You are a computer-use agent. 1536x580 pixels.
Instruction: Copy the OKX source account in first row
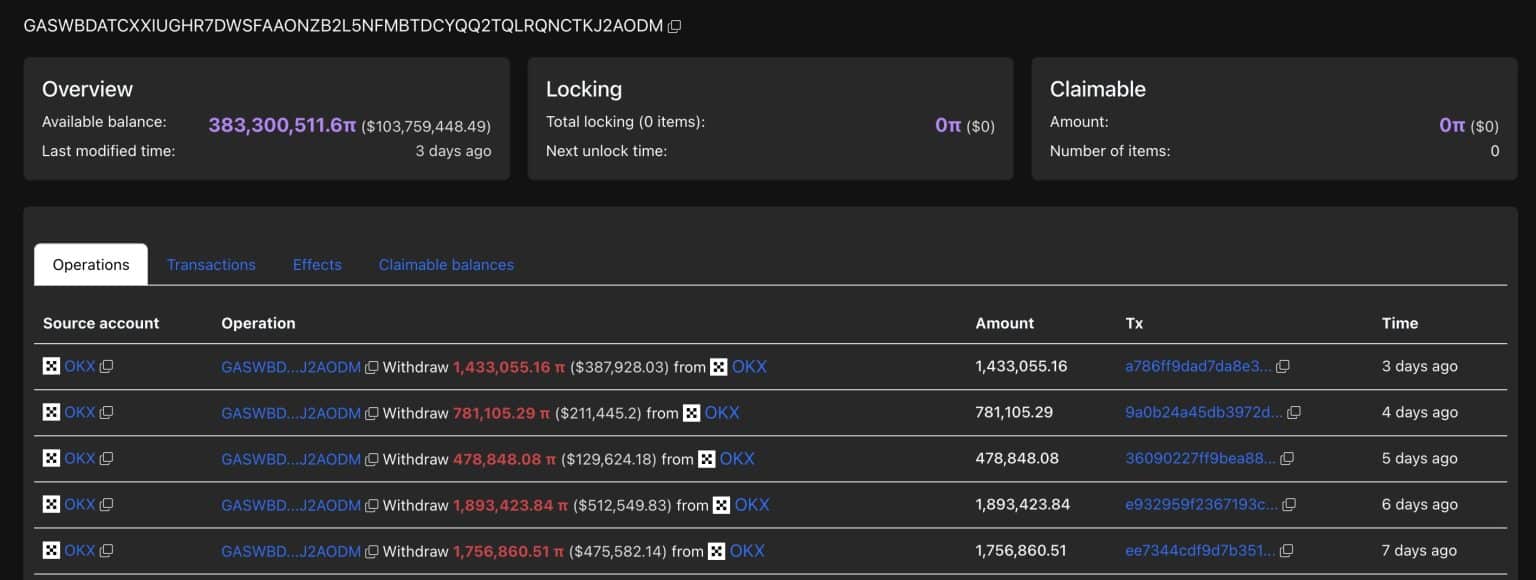108,366
